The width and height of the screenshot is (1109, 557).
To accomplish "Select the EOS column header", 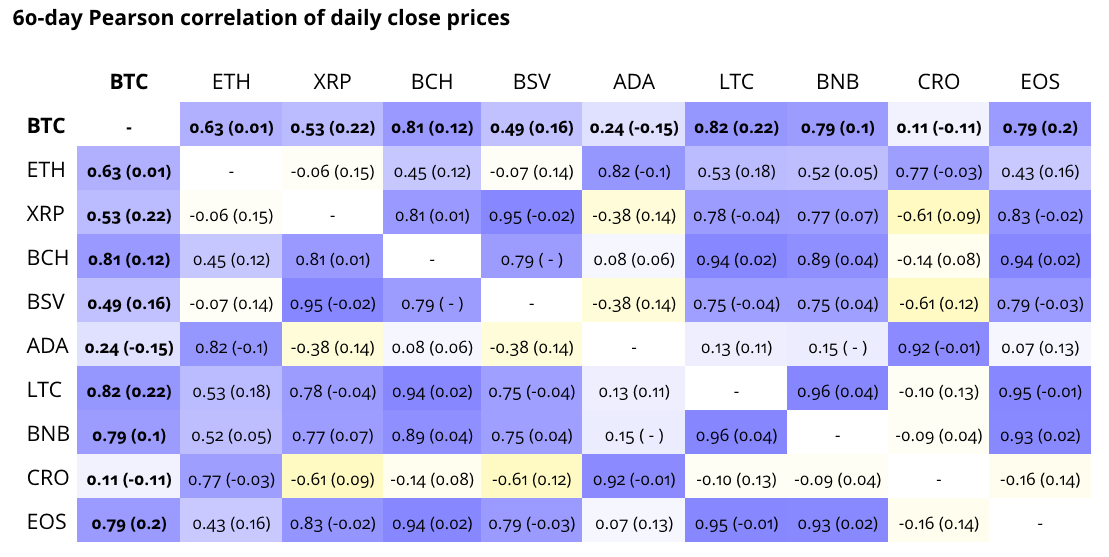I will (1038, 82).
